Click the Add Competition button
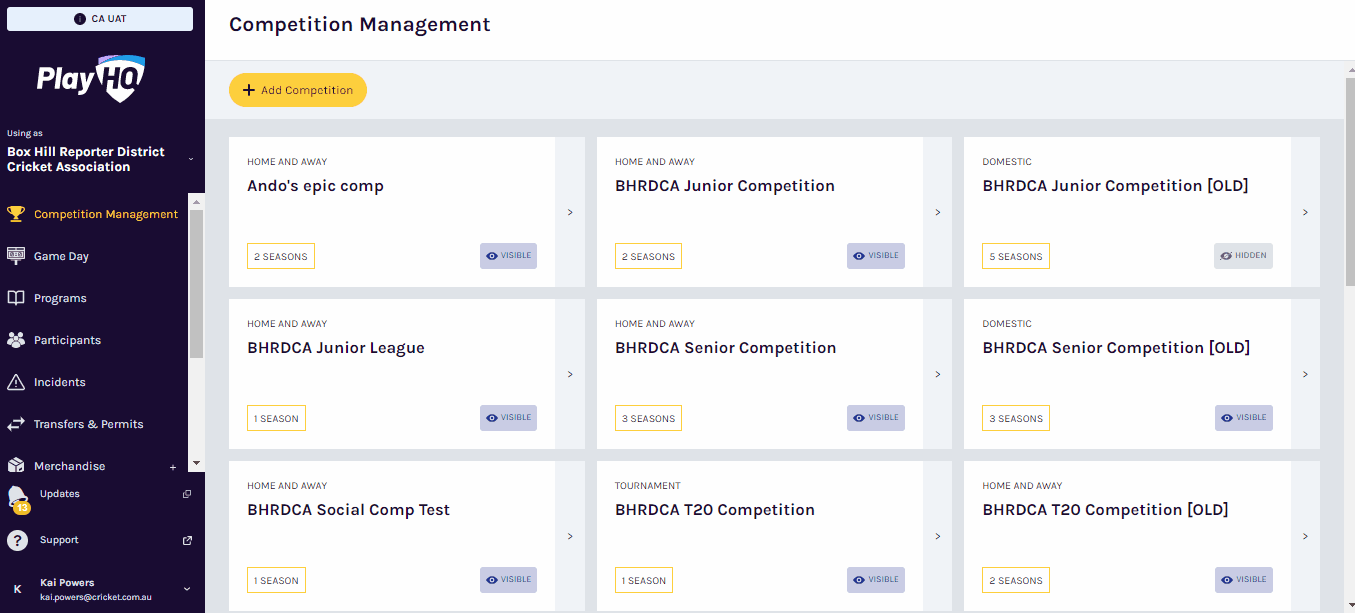The image size is (1355, 613). coord(298,90)
